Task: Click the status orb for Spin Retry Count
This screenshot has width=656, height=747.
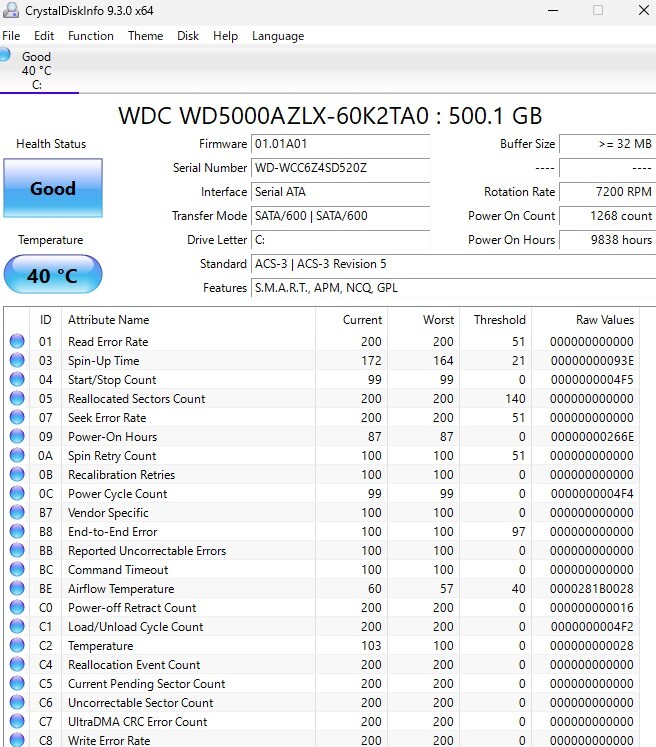Action: coord(17,455)
